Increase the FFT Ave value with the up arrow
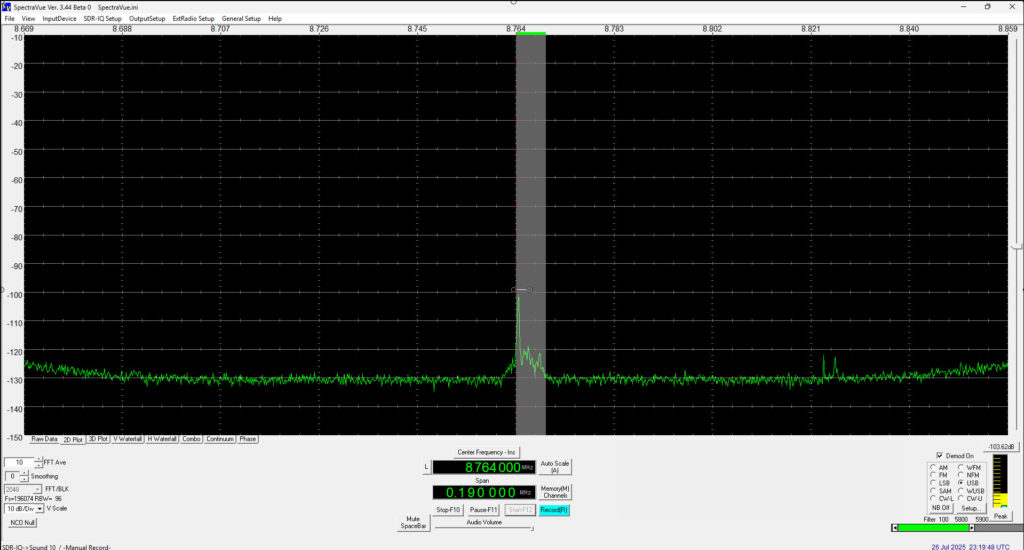 coord(39,459)
